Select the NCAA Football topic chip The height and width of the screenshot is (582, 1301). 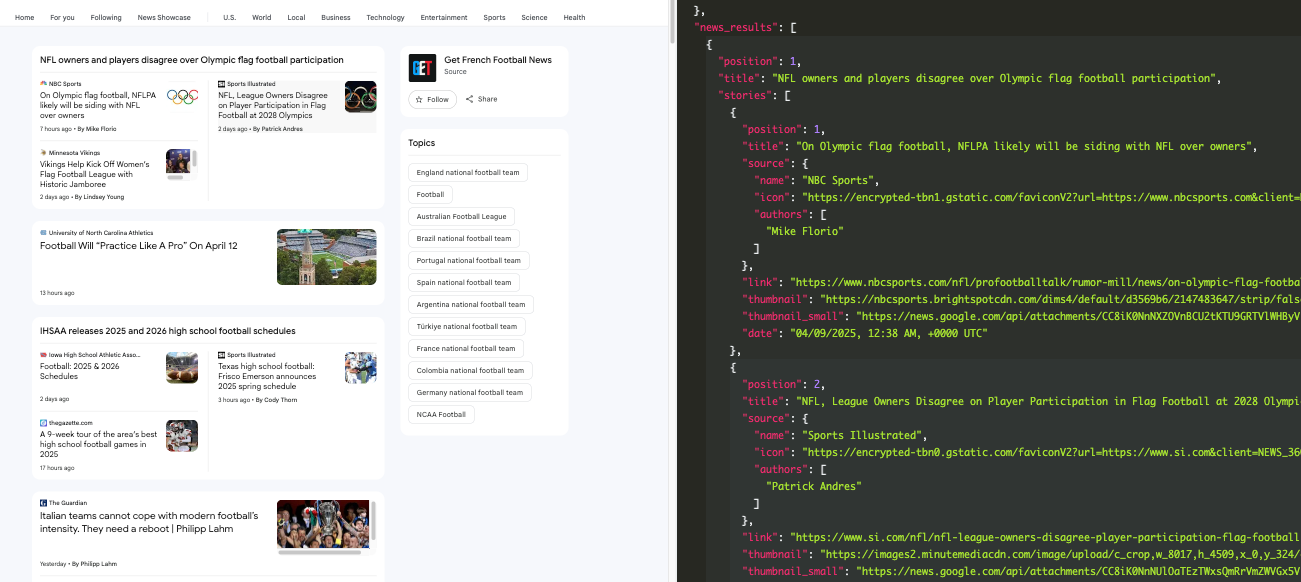pos(442,414)
